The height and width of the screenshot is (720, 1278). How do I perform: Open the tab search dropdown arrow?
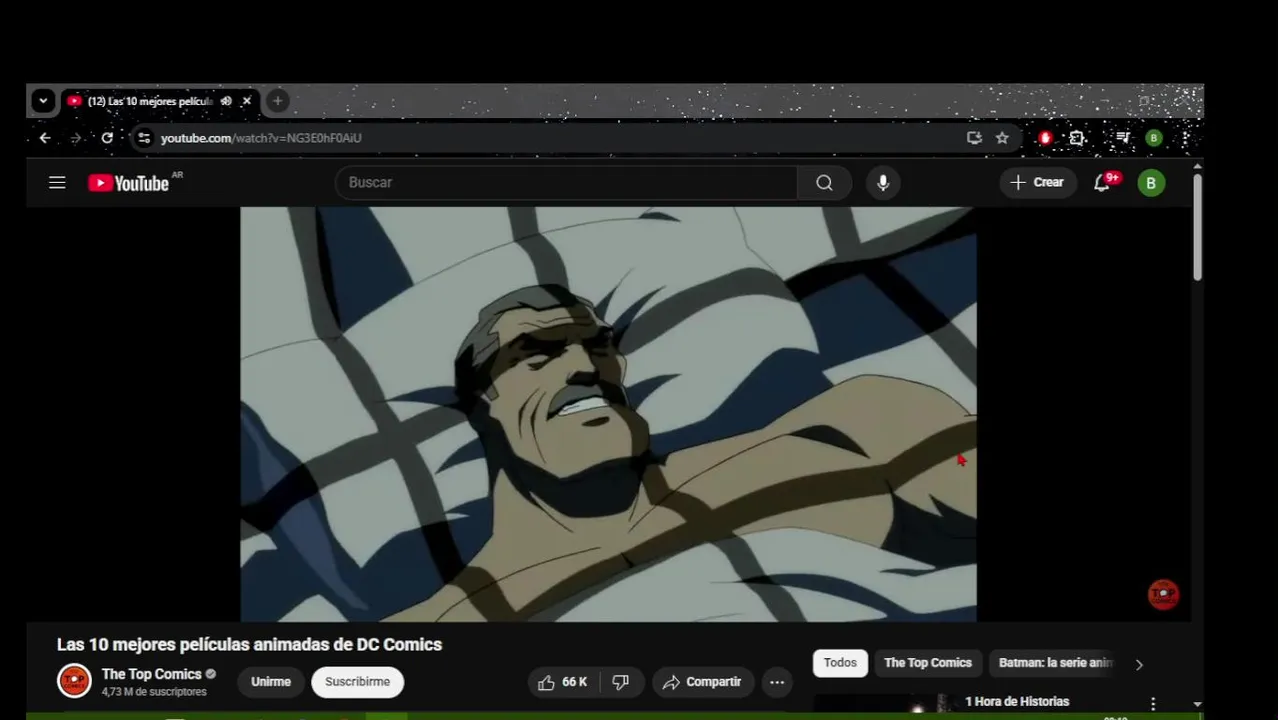pyautogui.click(x=42, y=101)
